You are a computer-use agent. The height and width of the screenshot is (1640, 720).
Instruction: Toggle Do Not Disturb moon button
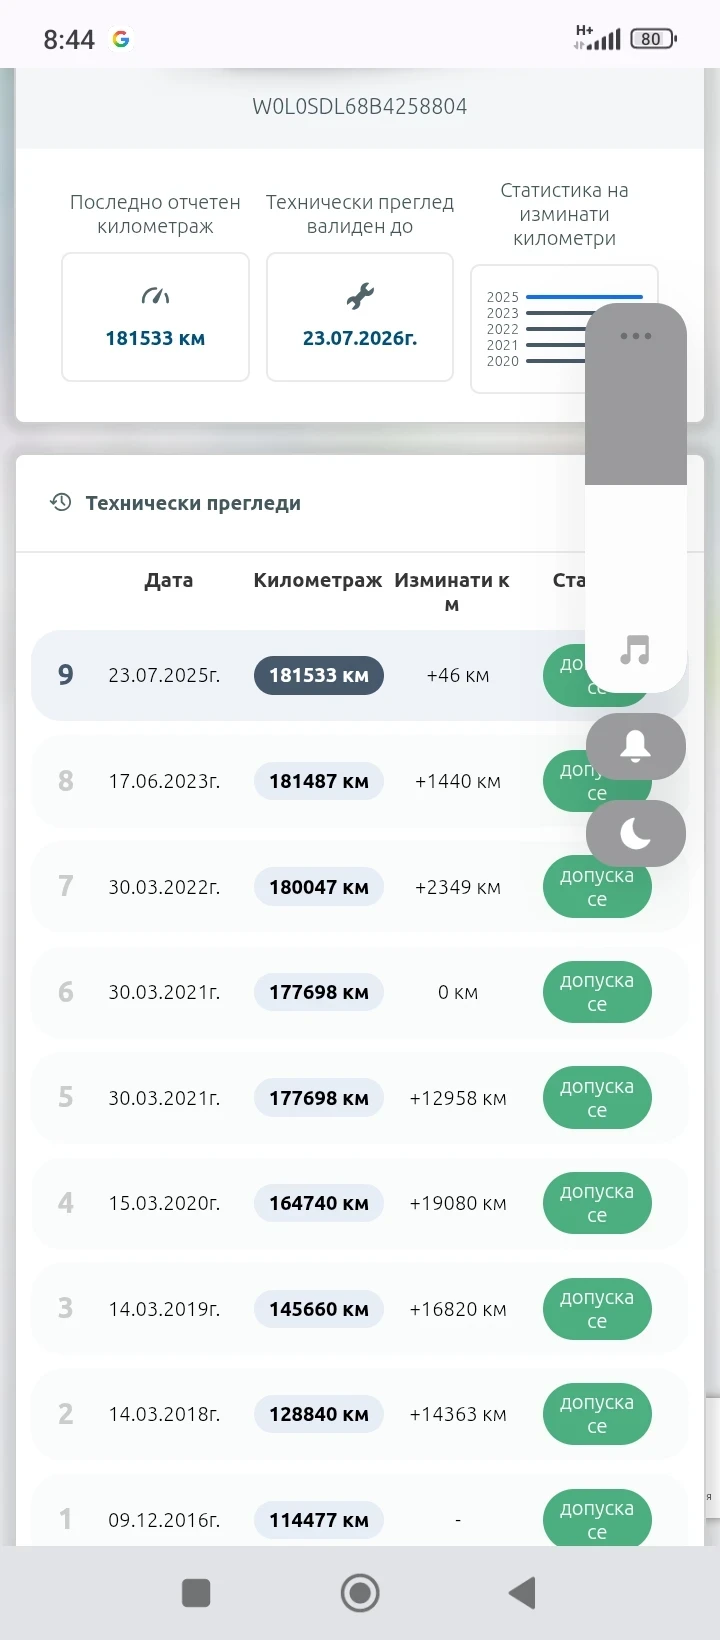pyautogui.click(x=635, y=833)
